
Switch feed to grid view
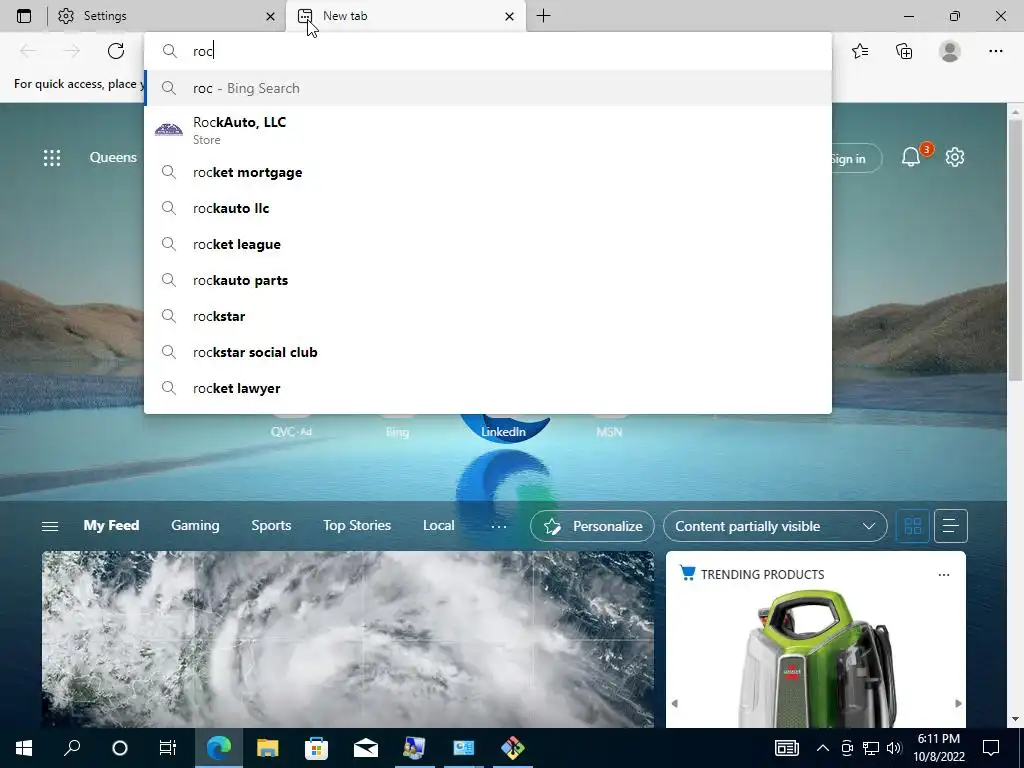click(x=912, y=526)
